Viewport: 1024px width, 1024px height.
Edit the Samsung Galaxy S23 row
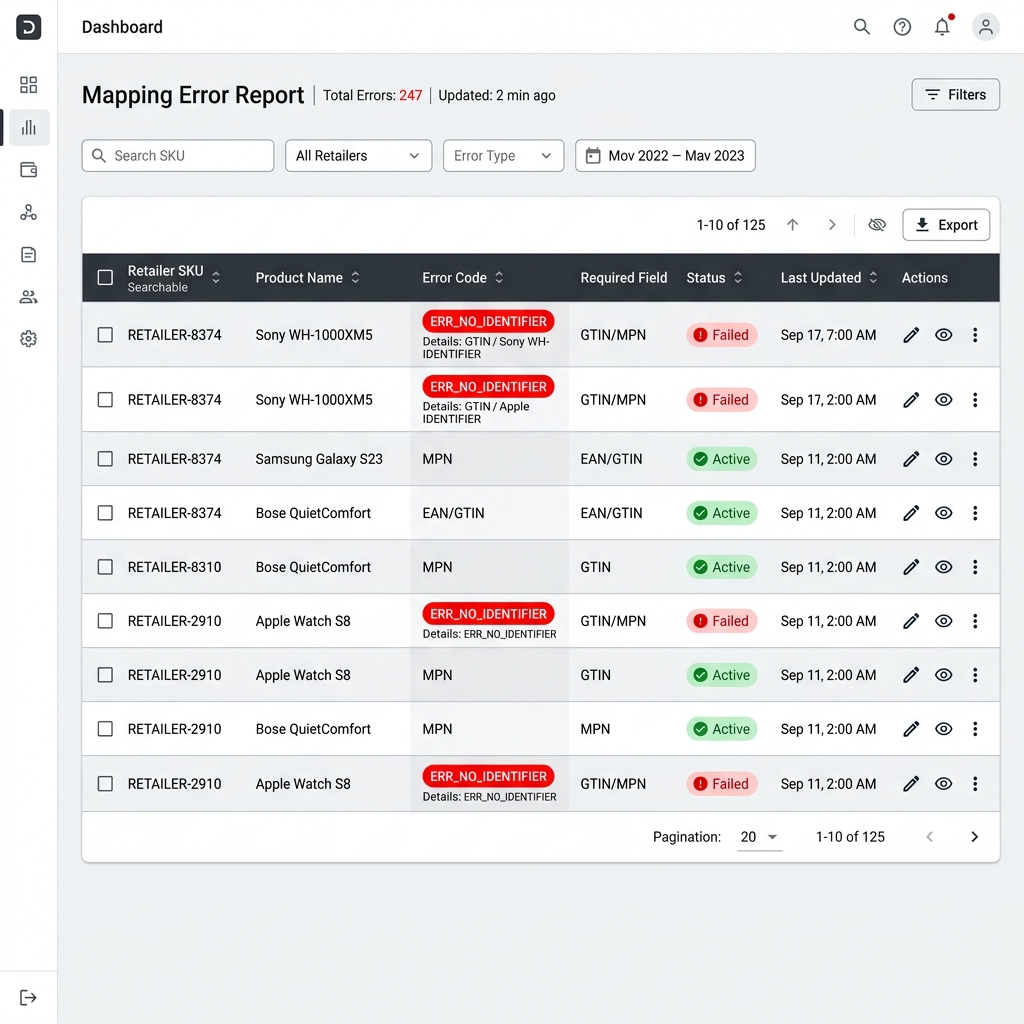[x=911, y=459]
